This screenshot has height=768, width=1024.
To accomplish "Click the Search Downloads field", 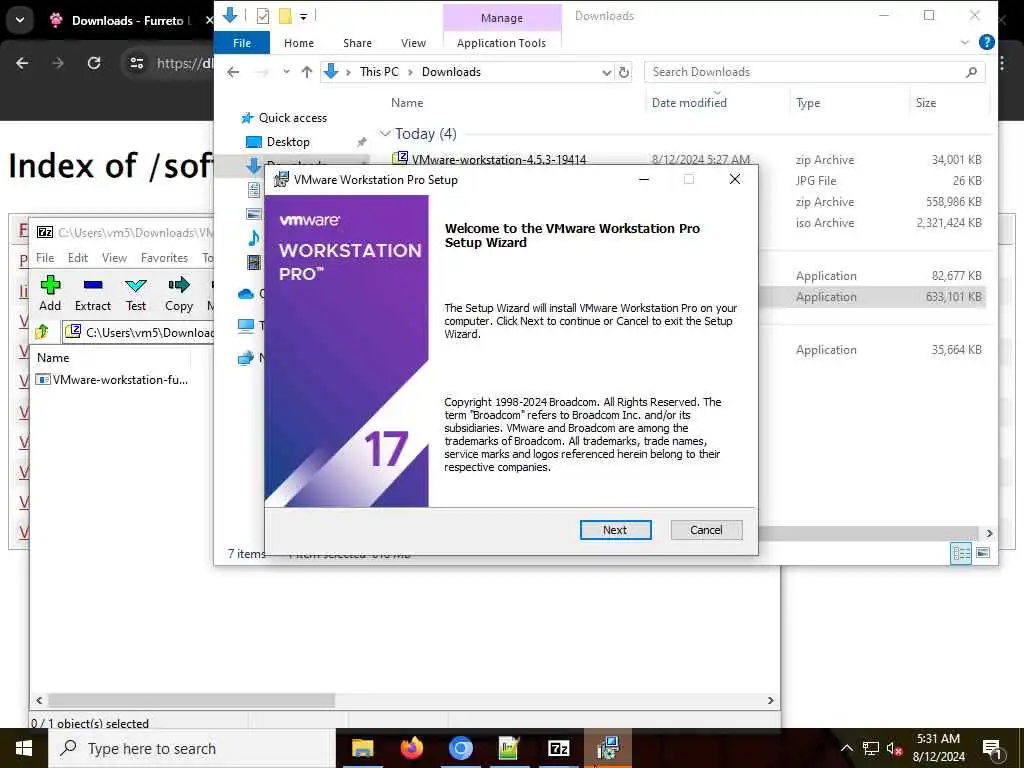I will click(x=807, y=72).
